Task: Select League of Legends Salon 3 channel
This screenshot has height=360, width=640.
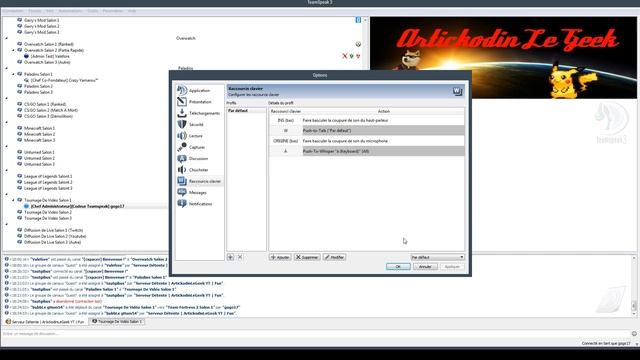Action: pyautogui.click(x=48, y=188)
